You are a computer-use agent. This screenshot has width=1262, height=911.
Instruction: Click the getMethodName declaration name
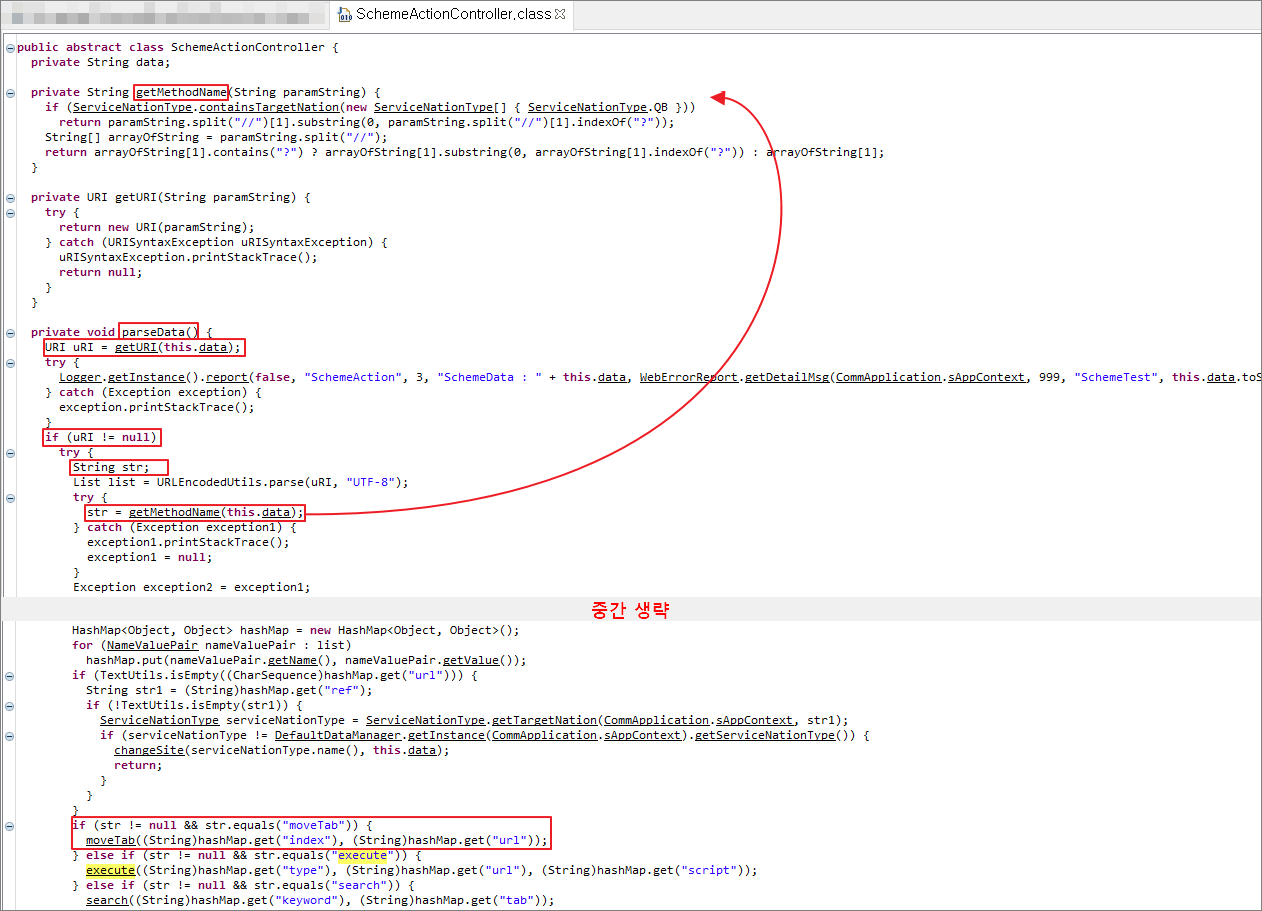(x=181, y=92)
